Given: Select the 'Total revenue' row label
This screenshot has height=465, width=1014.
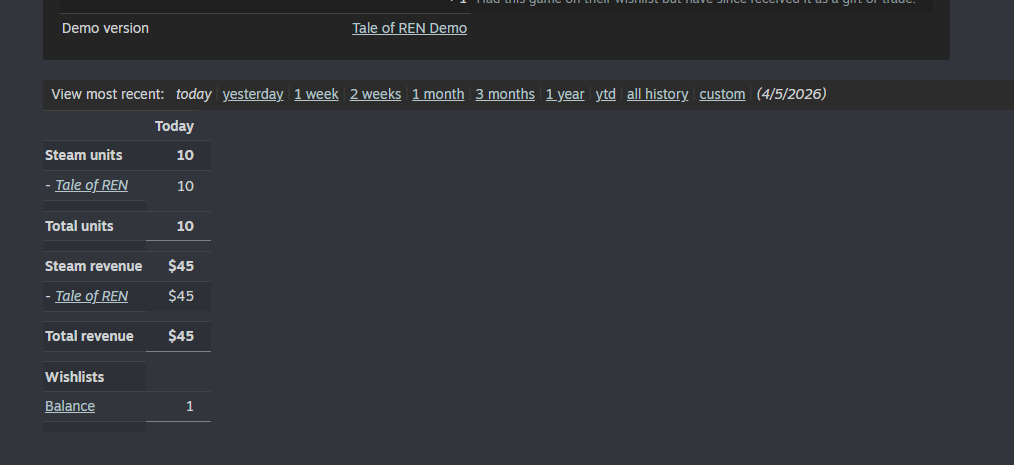Looking at the screenshot, I should (89, 336).
